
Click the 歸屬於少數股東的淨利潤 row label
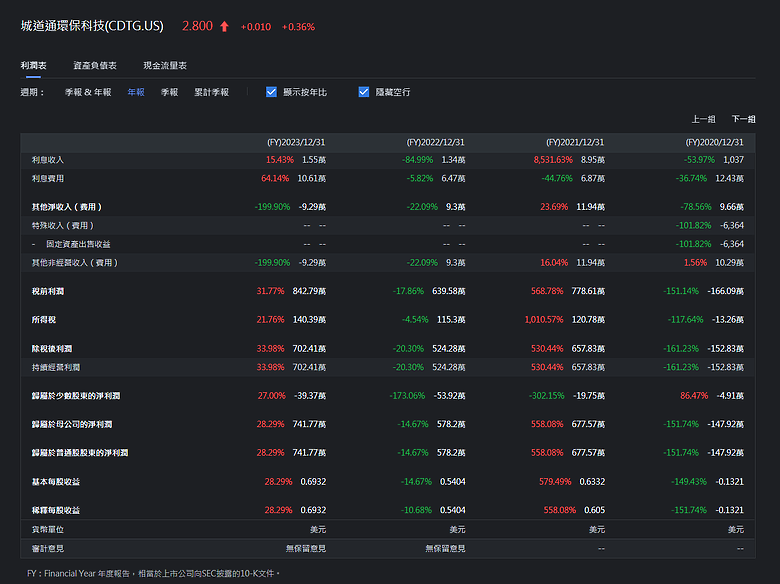click(x=76, y=395)
